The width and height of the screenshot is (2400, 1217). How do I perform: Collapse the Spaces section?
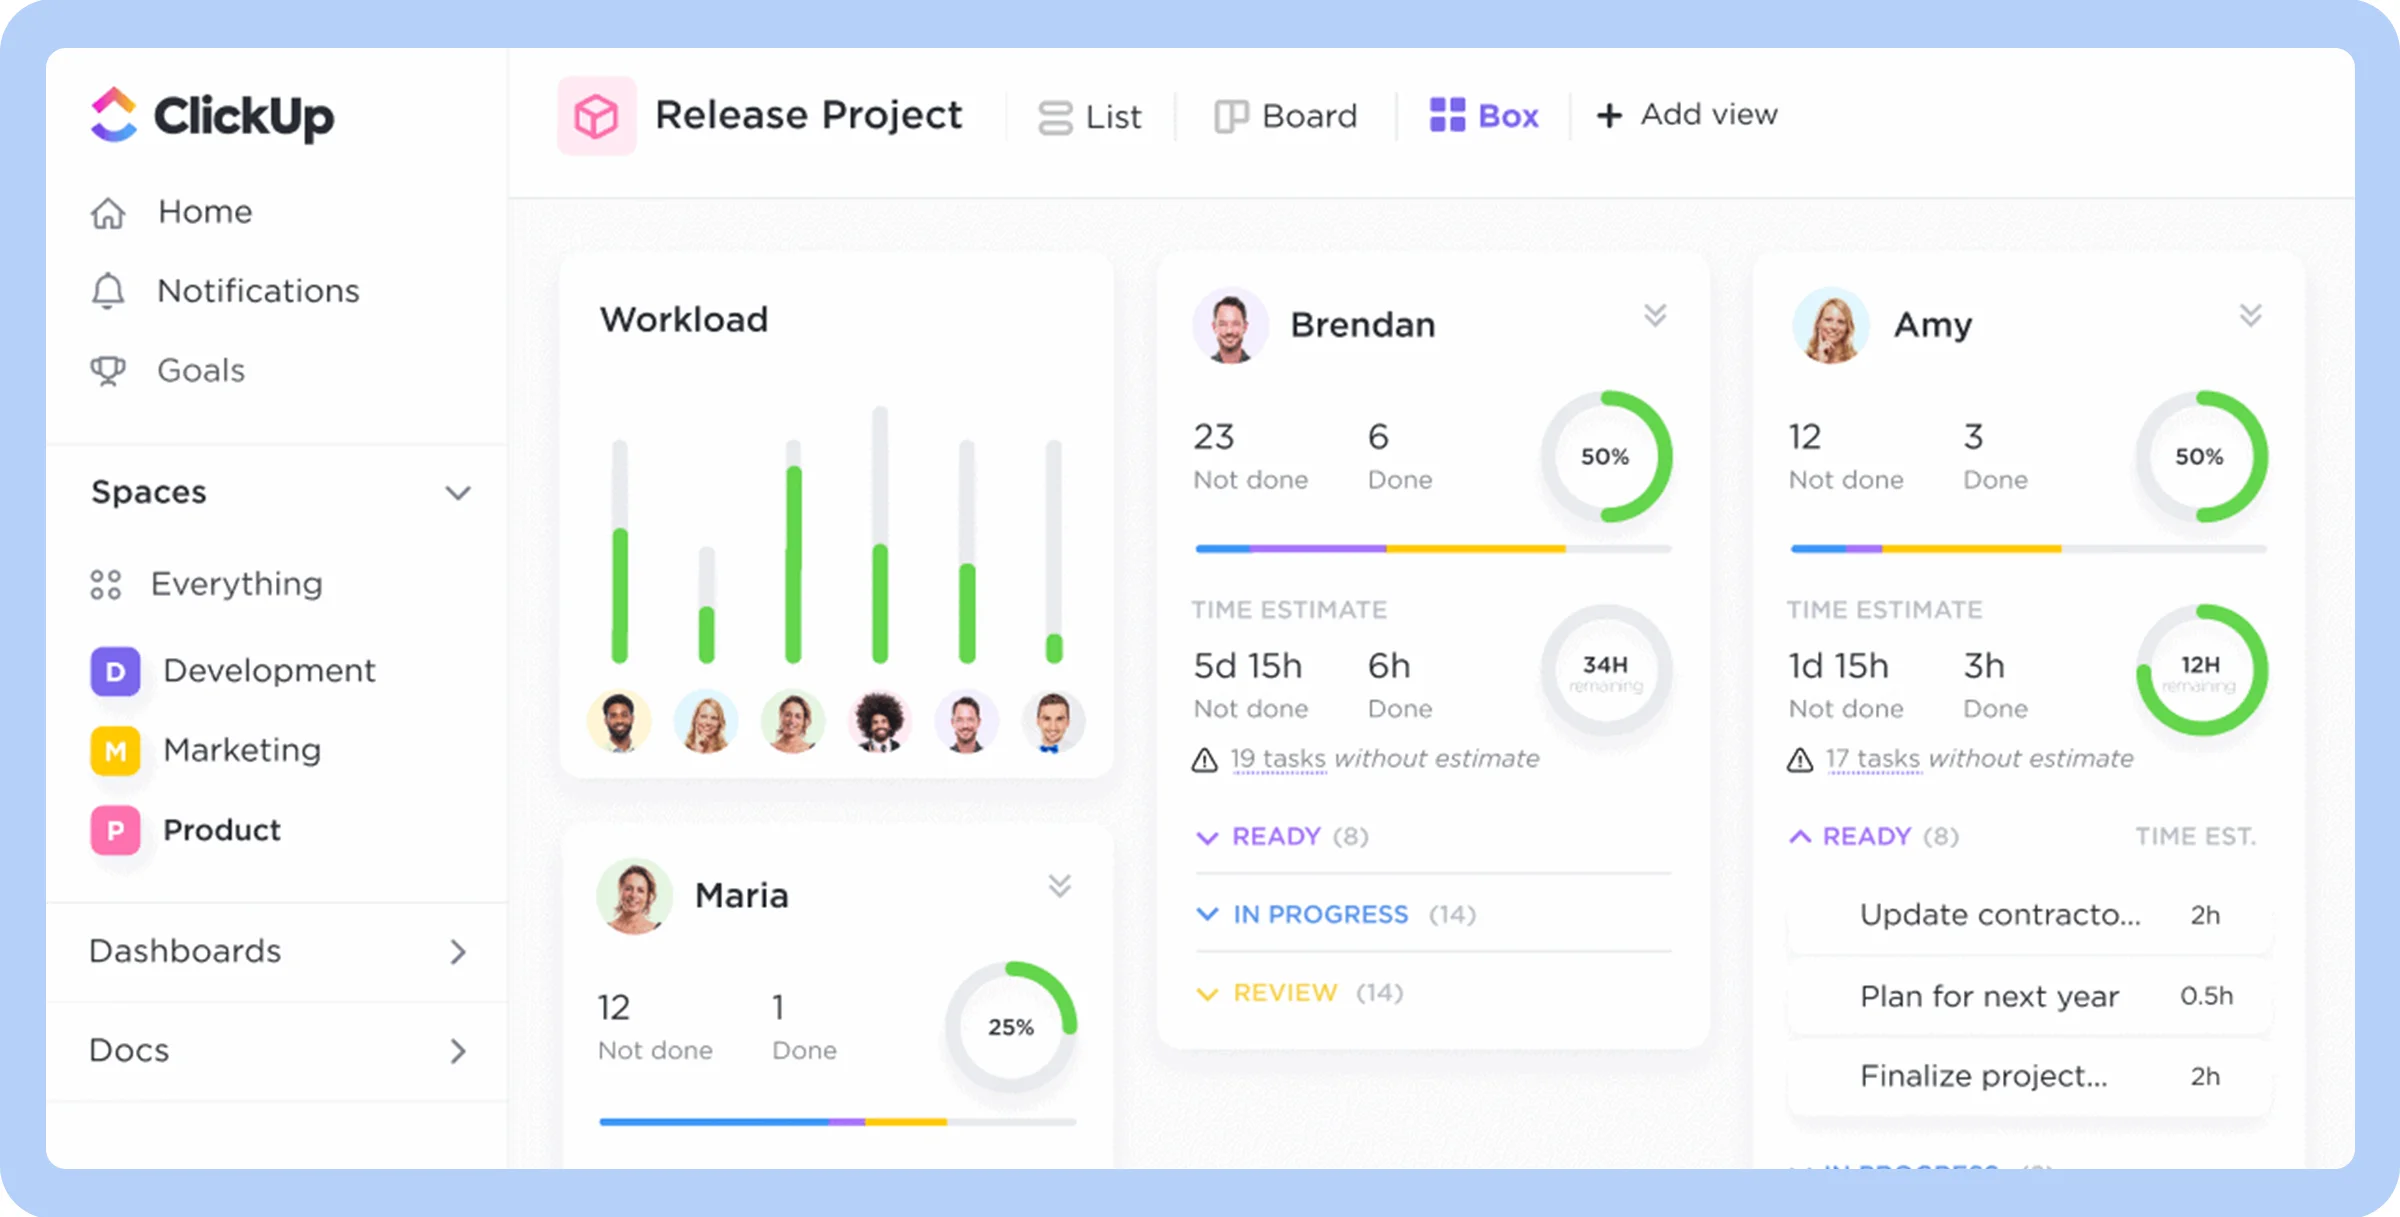pos(458,492)
